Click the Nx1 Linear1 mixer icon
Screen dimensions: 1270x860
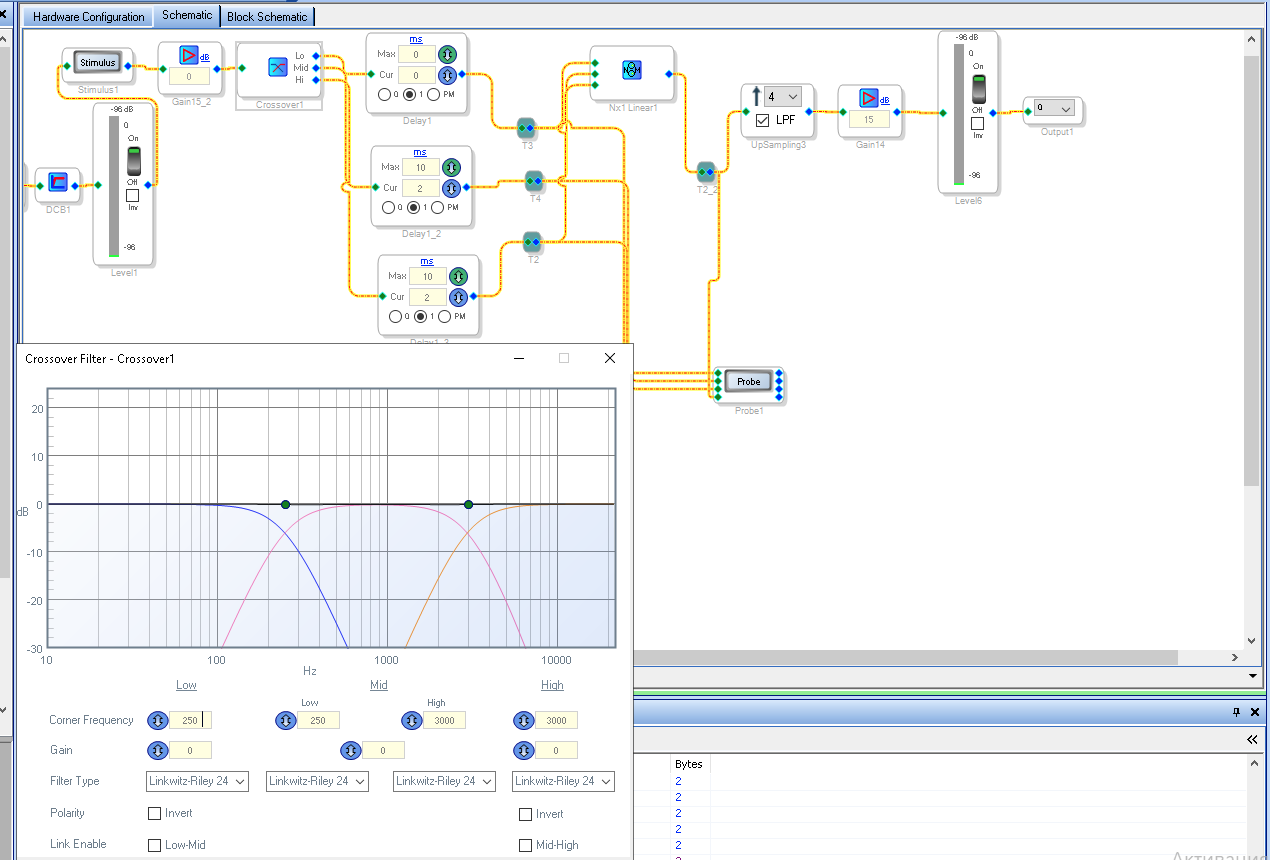pos(632,70)
